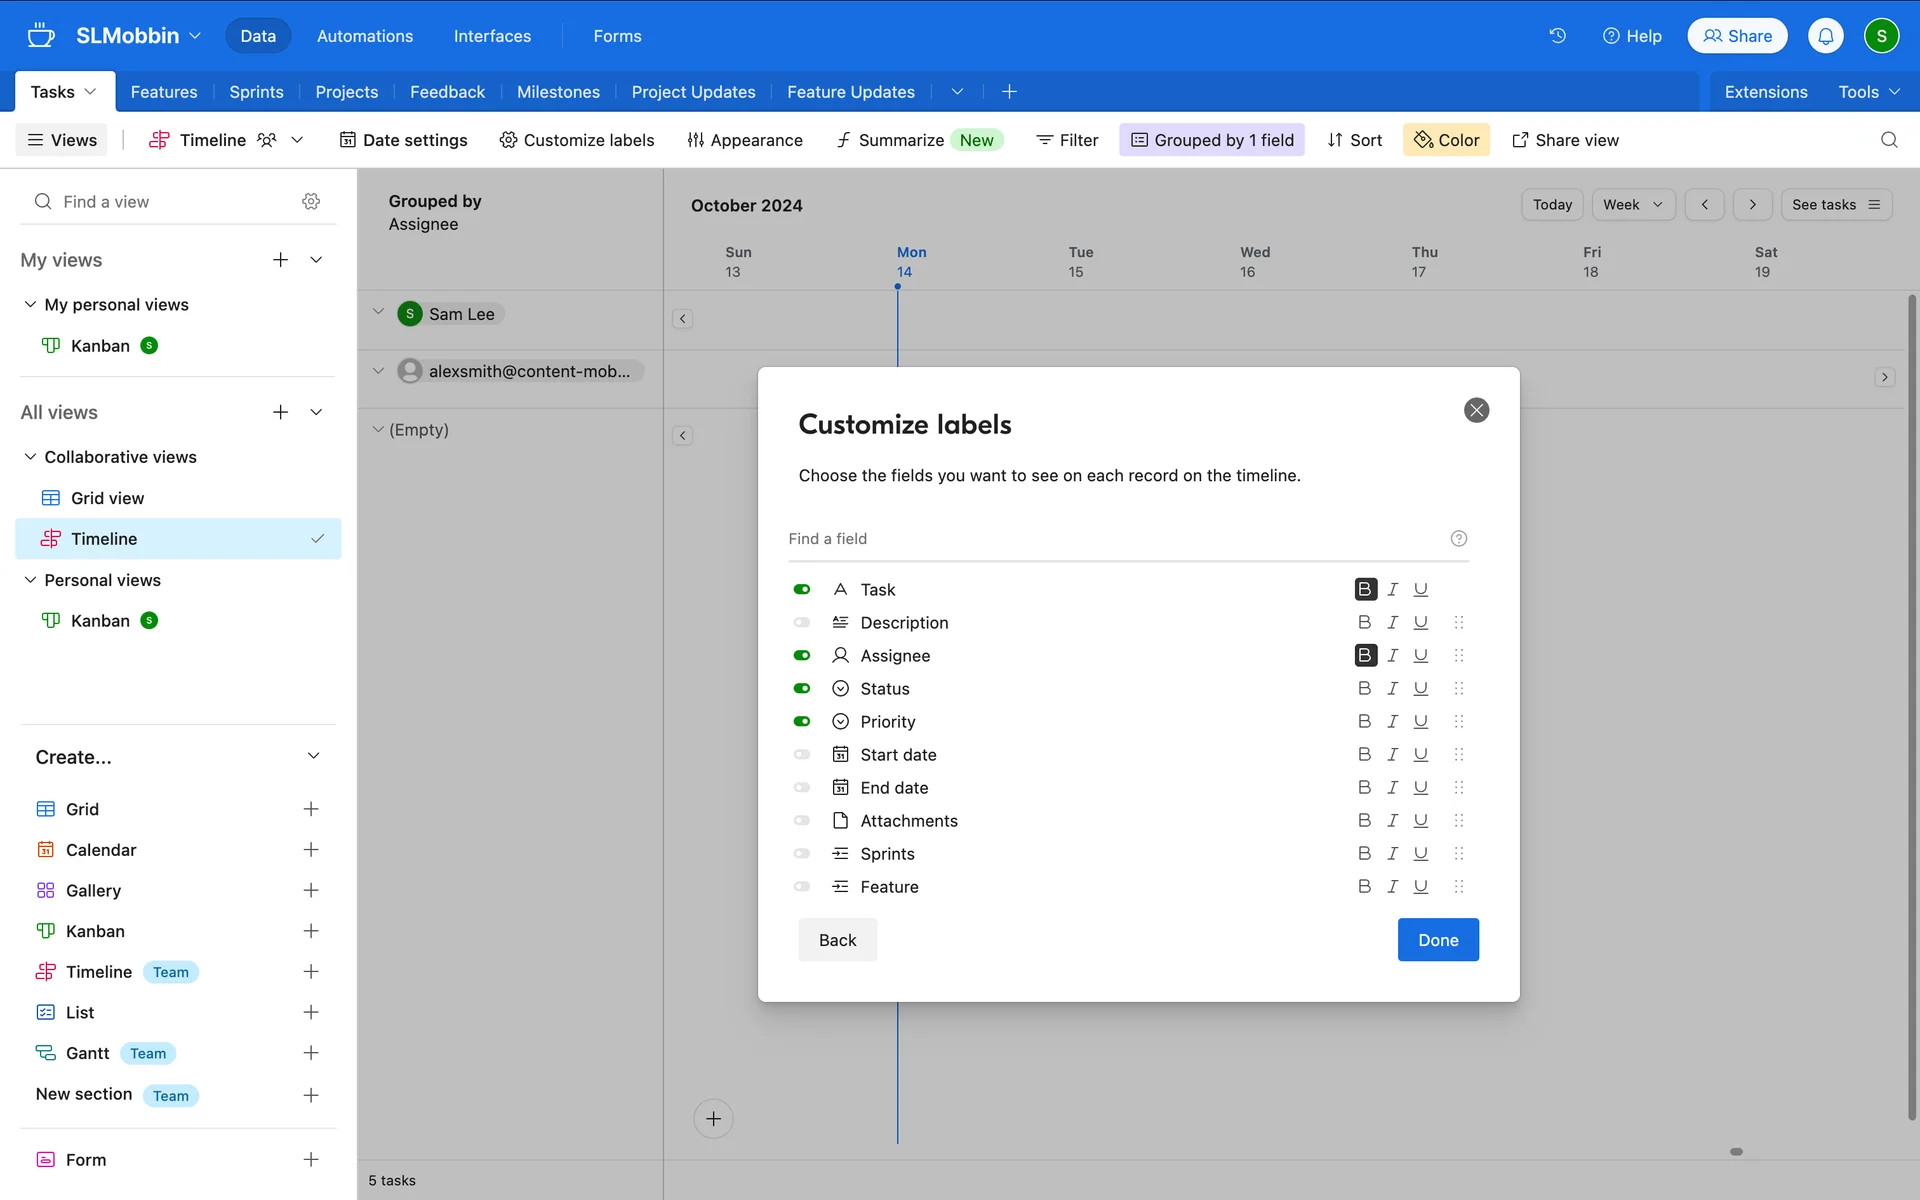The image size is (1920, 1200).
Task: Click Bold icon for Status field
Action: pos(1364,688)
